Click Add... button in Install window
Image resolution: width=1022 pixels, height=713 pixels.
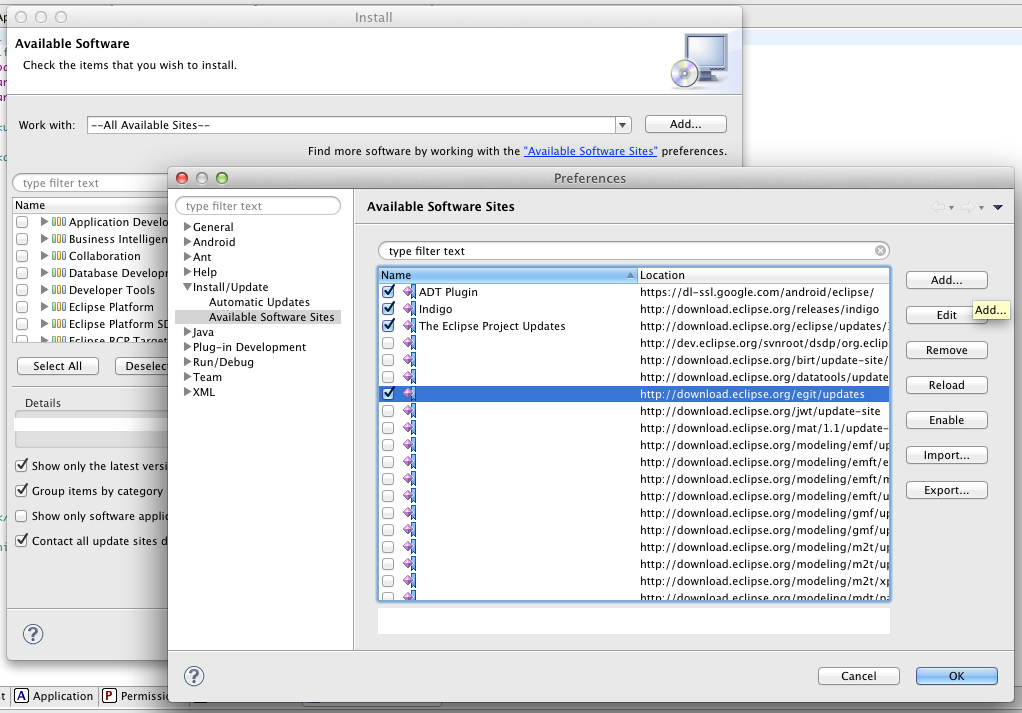(686, 124)
